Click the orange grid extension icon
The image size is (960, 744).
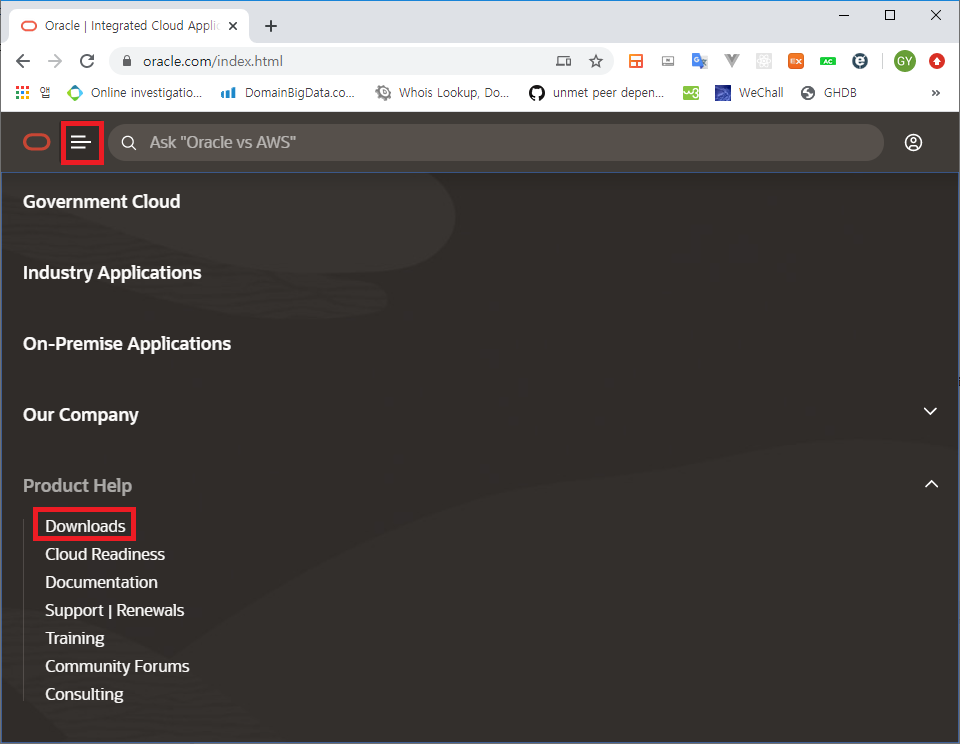click(x=636, y=61)
